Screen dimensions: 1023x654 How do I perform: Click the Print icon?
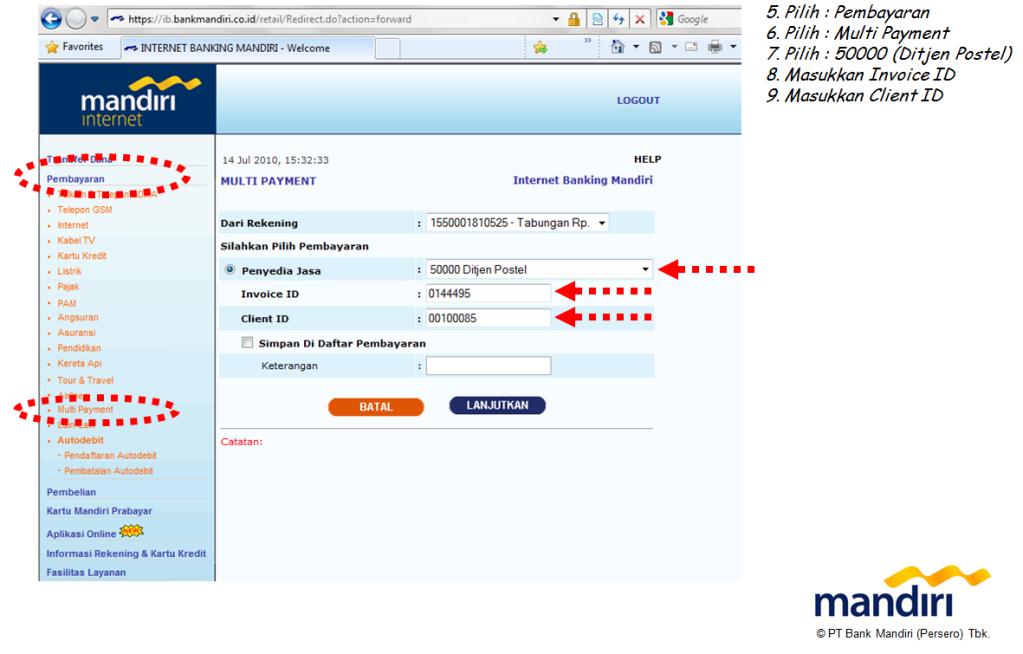(x=715, y=47)
